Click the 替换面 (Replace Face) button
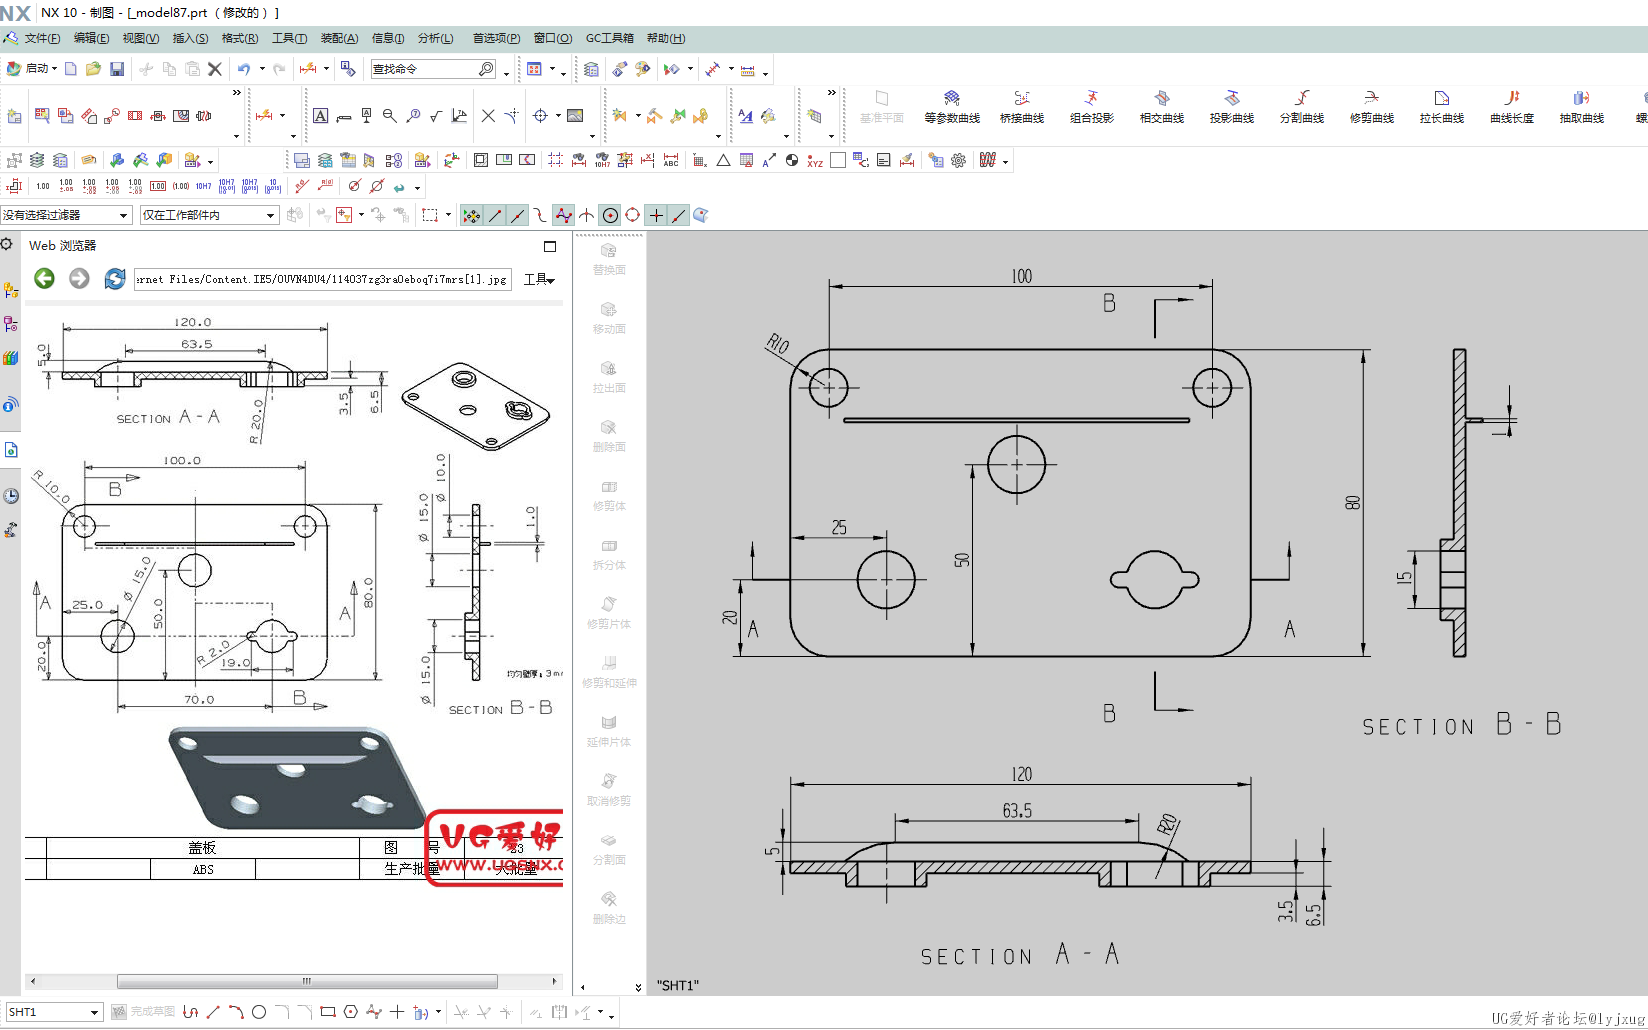1648x1030 pixels. click(609, 259)
